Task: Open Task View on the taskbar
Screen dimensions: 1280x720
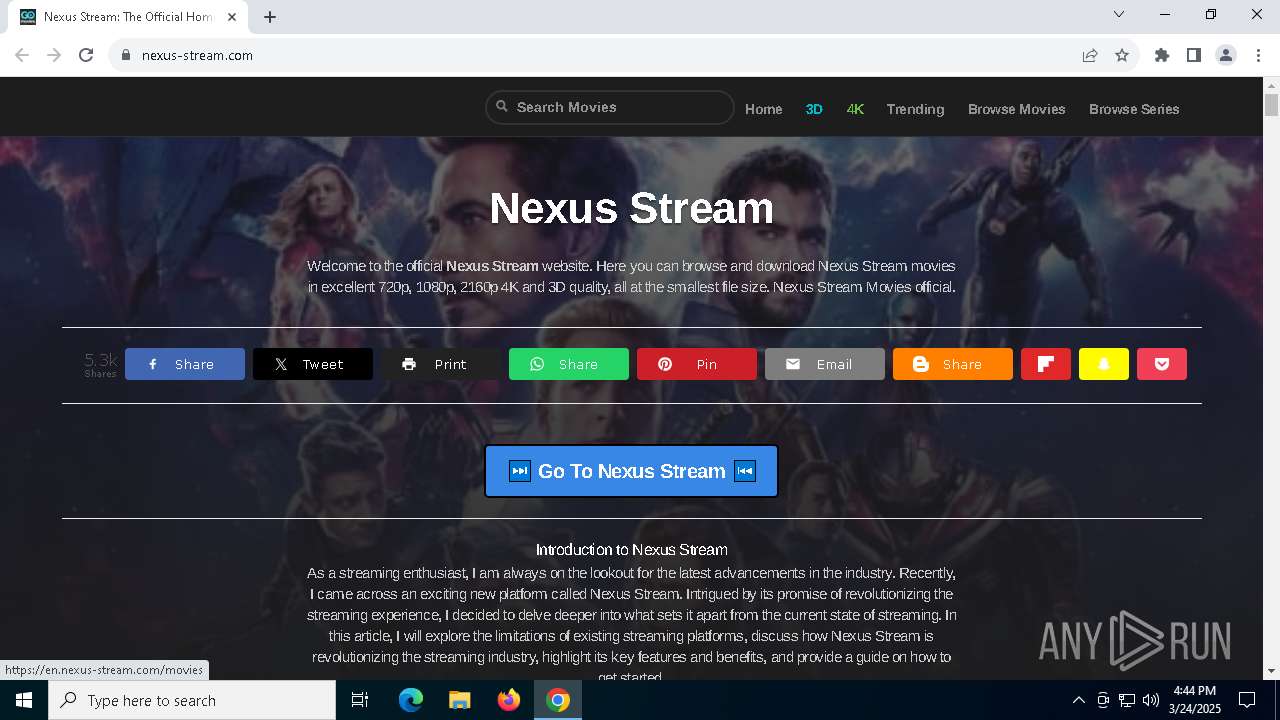Action: point(360,700)
